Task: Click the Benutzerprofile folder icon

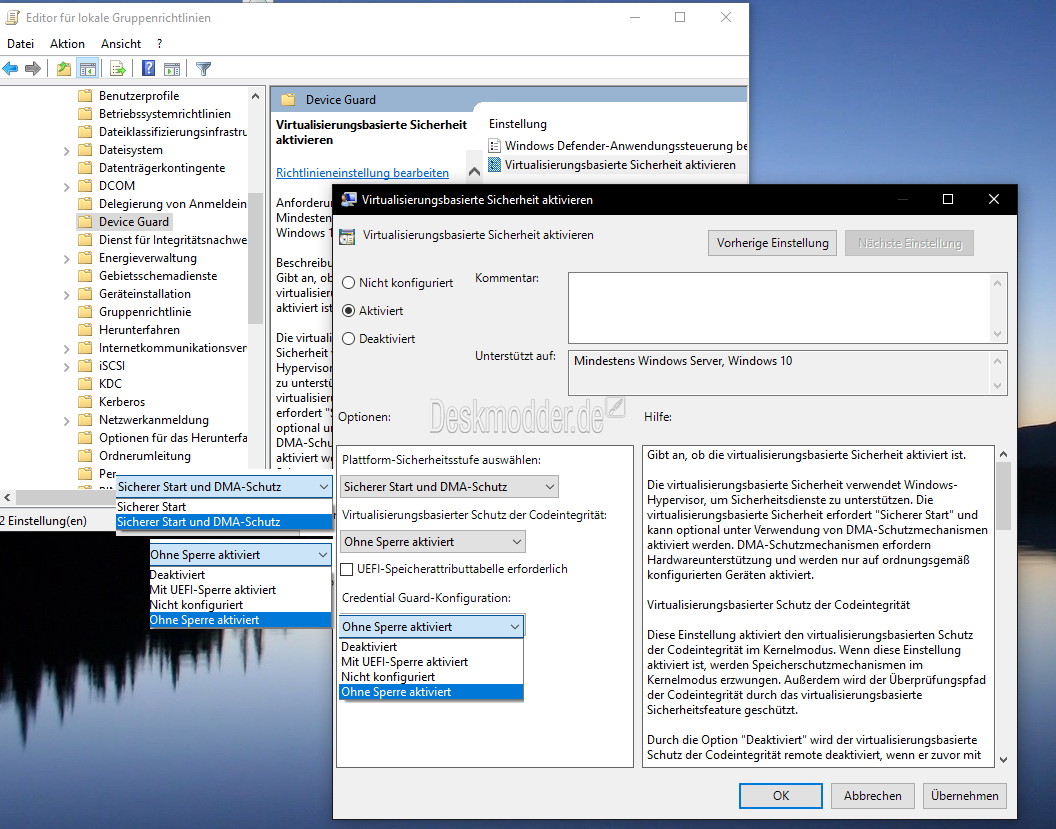Action: tap(85, 96)
